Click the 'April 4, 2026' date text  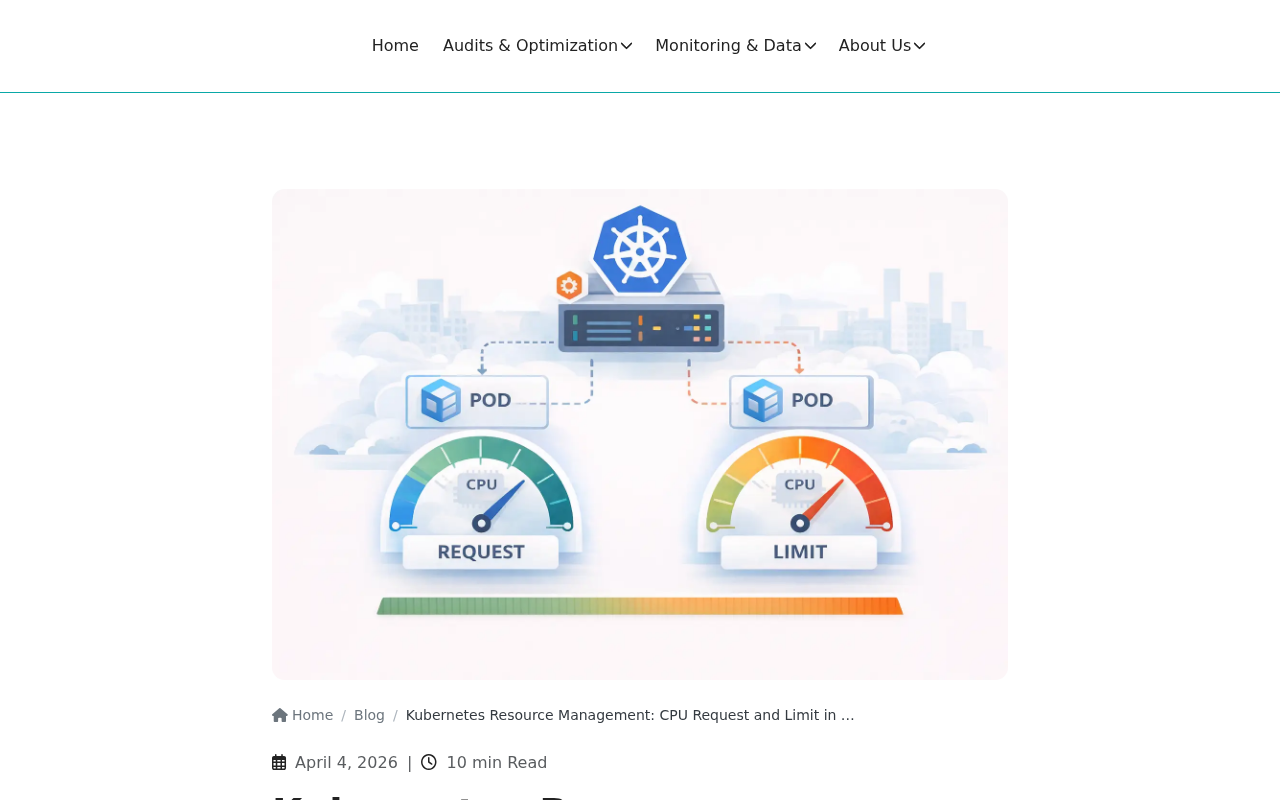coord(346,763)
